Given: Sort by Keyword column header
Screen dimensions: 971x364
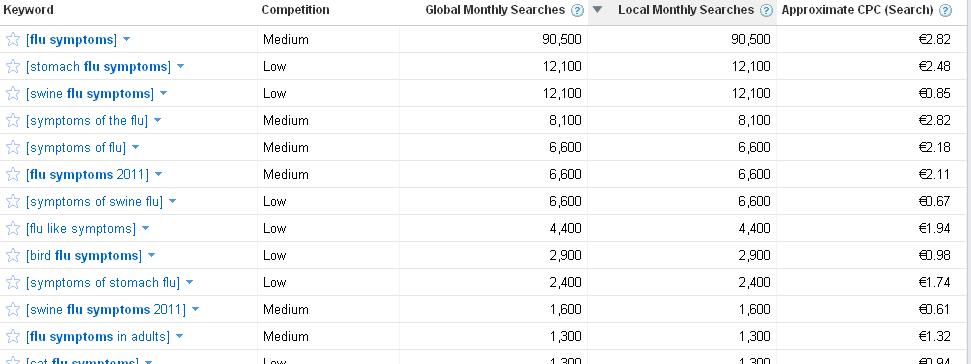Looking at the screenshot, I should coord(28,10).
